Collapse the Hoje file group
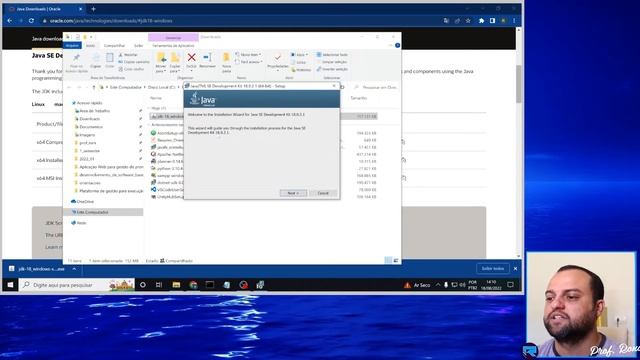 149,108
